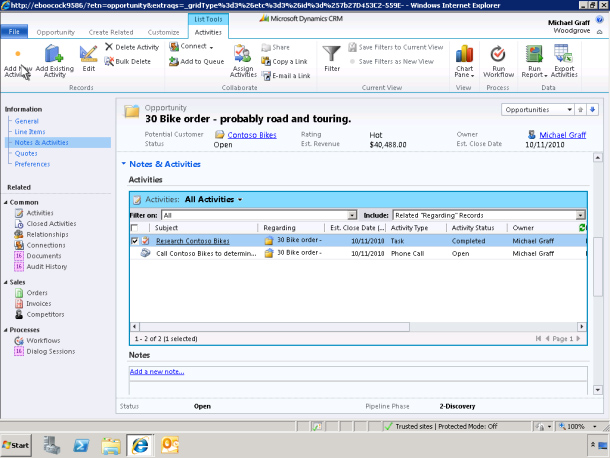The image size is (610, 458).
Task: Click the Add New Activity icon
Action: pos(17,55)
